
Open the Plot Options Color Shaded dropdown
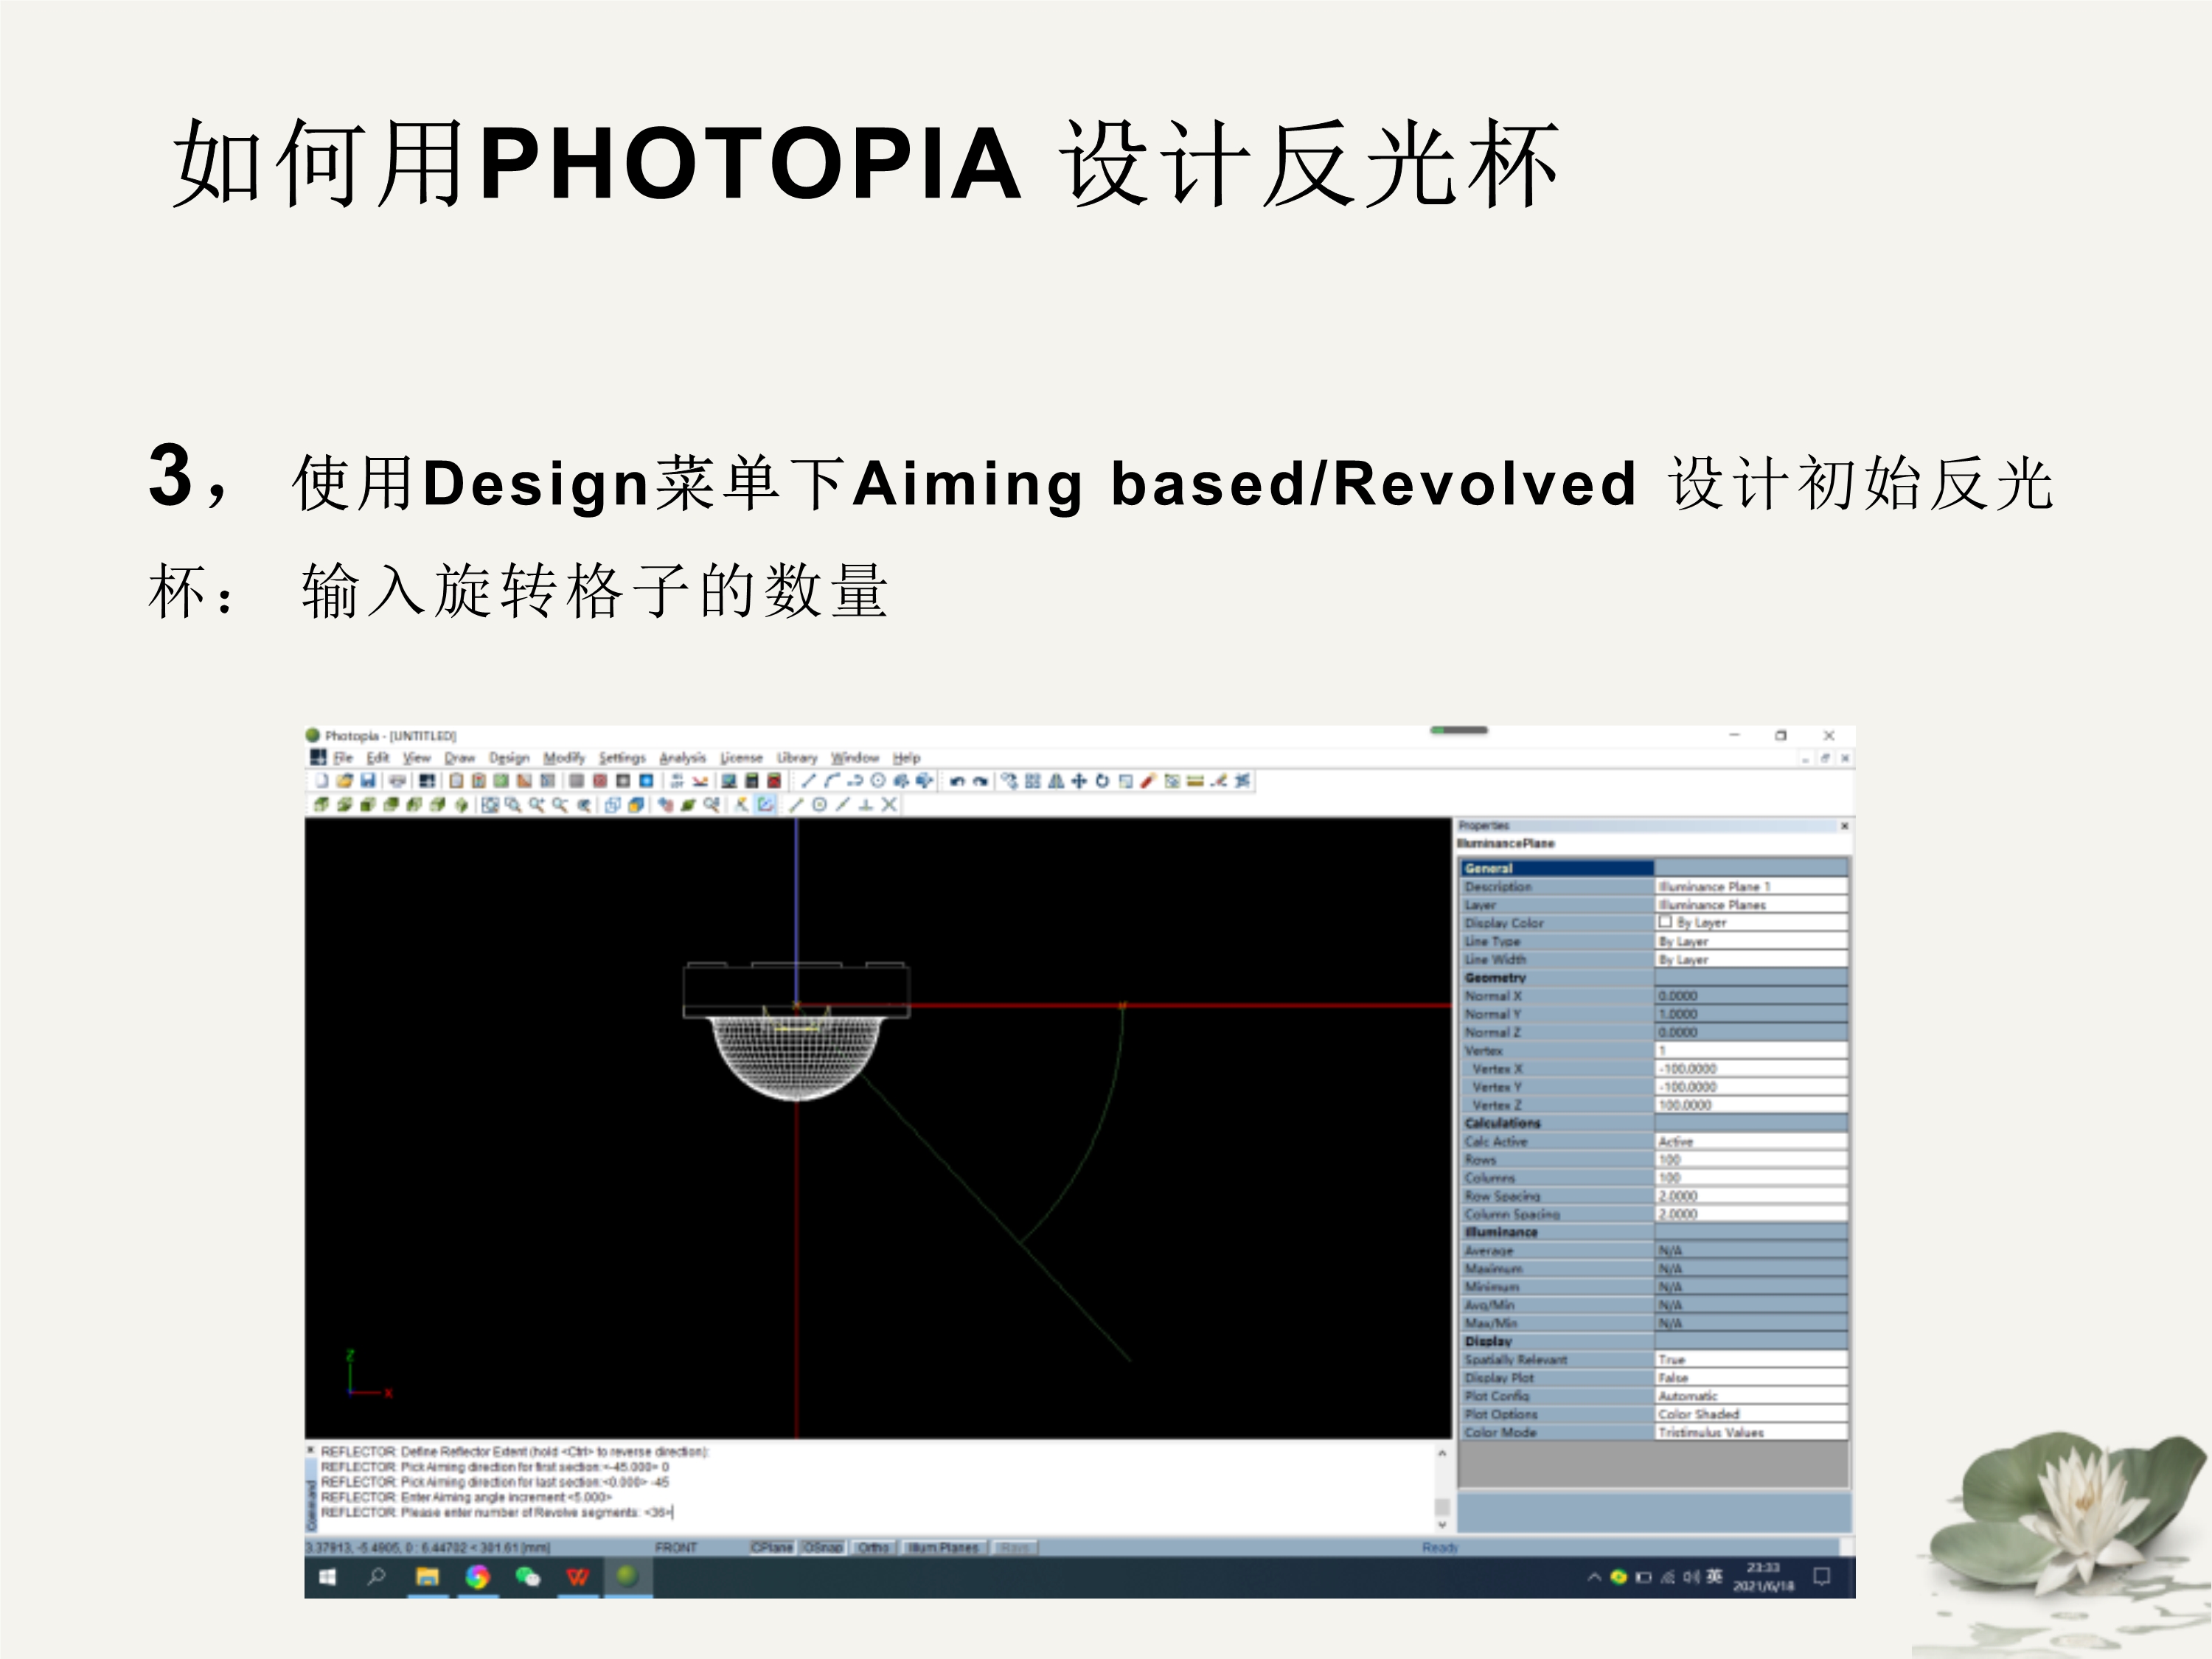tap(1750, 1414)
